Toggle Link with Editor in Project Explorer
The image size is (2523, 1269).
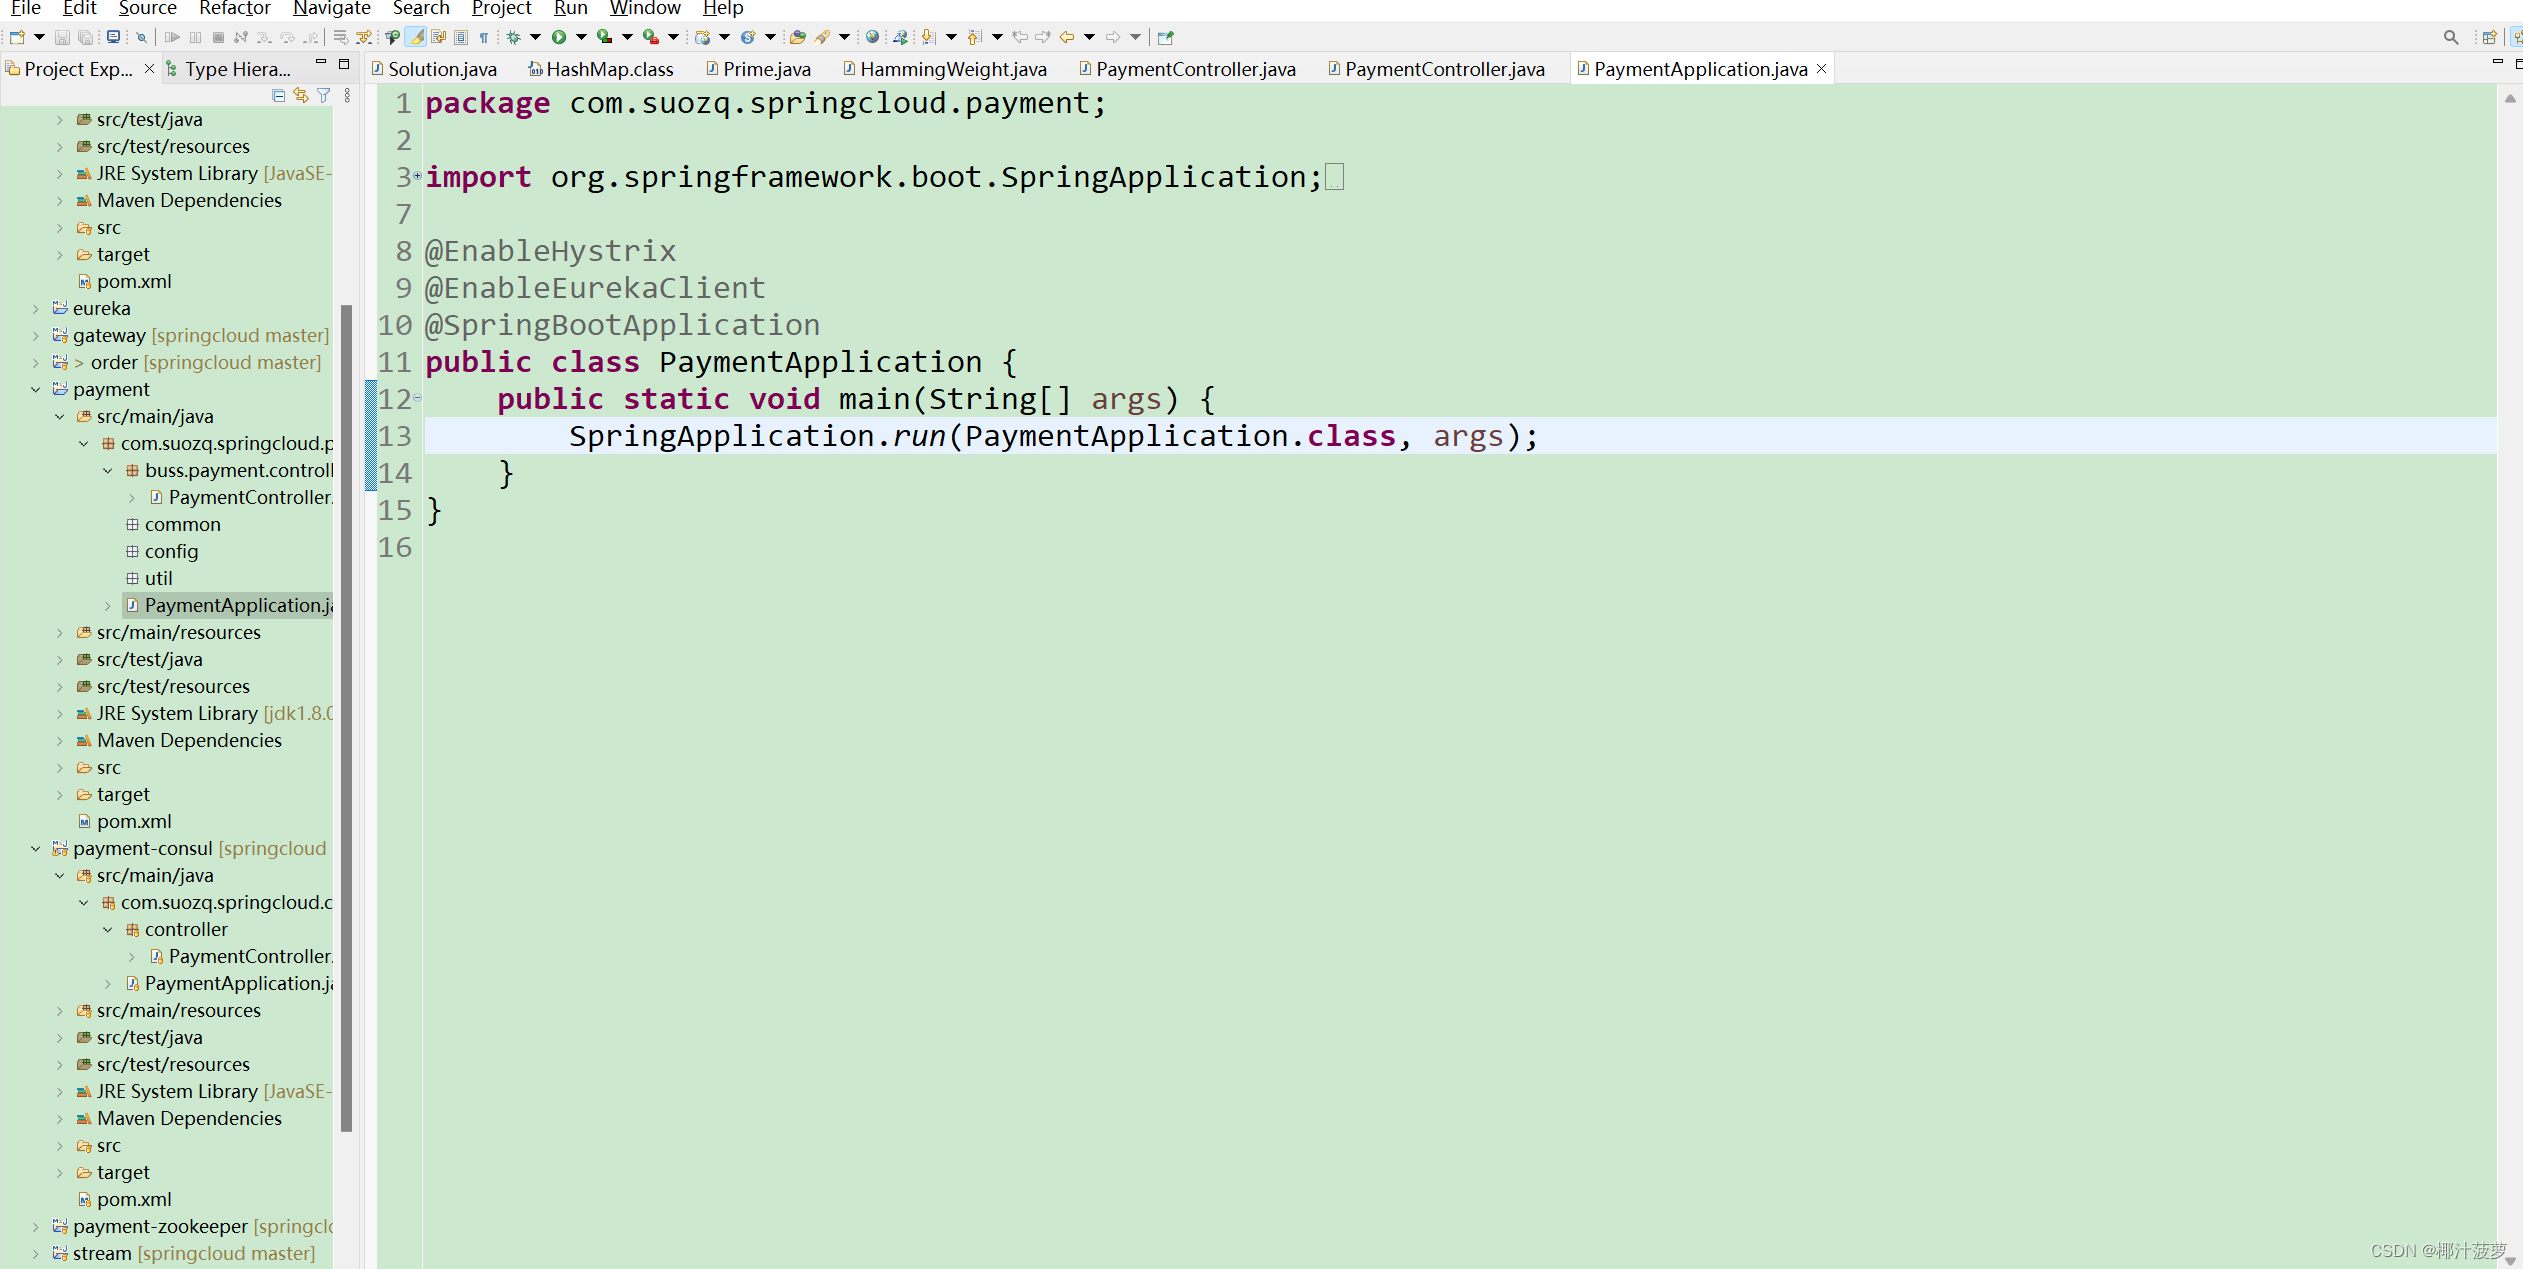click(x=301, y=95)
